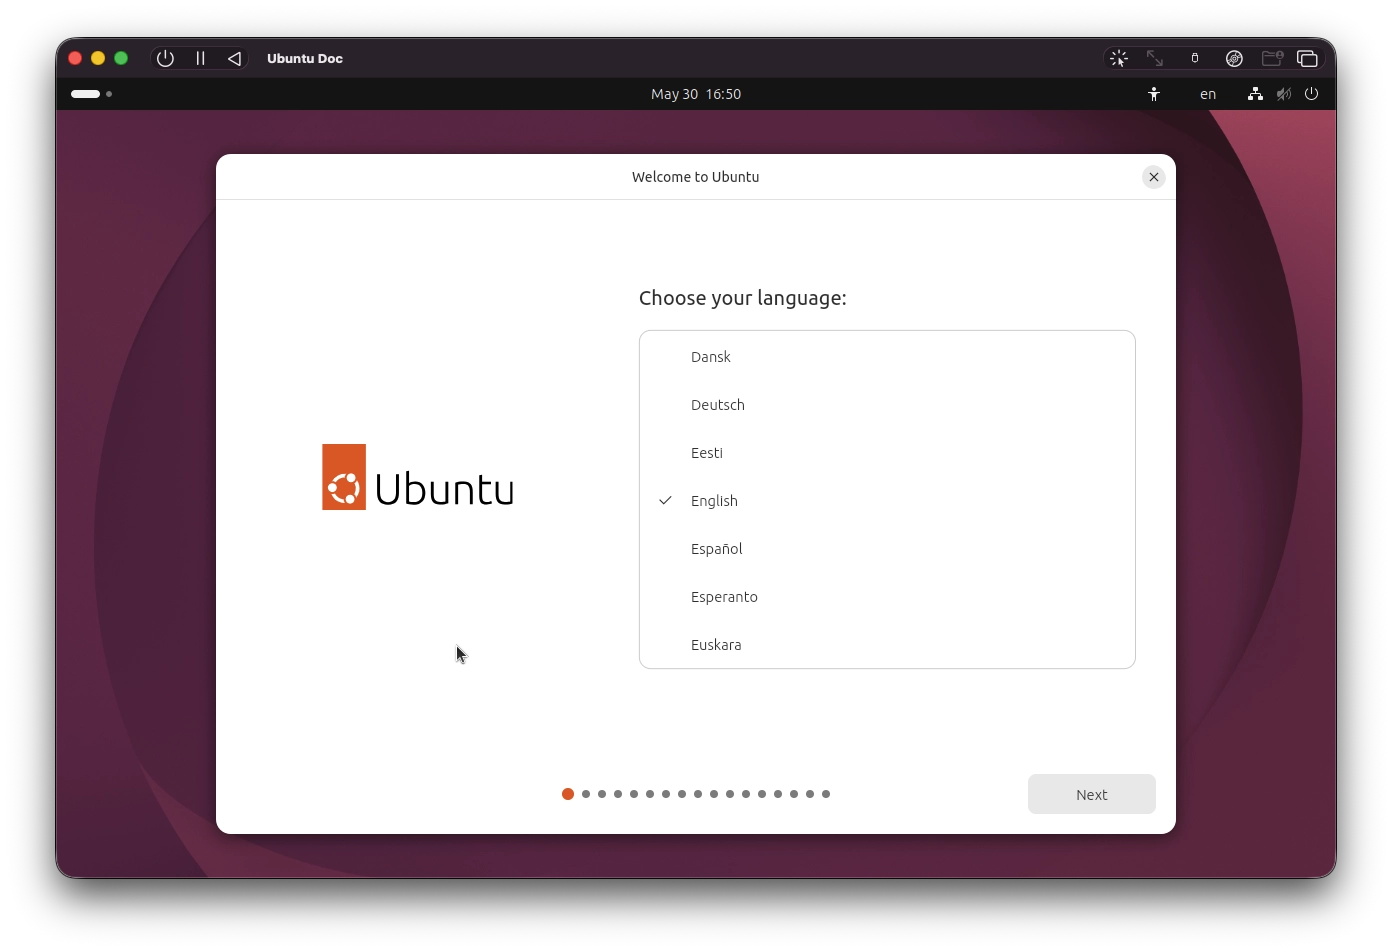1392x952 pixels.
Task: Pause the Ubuntu Doc virtual machine
Action: click(x=200, y=58)
